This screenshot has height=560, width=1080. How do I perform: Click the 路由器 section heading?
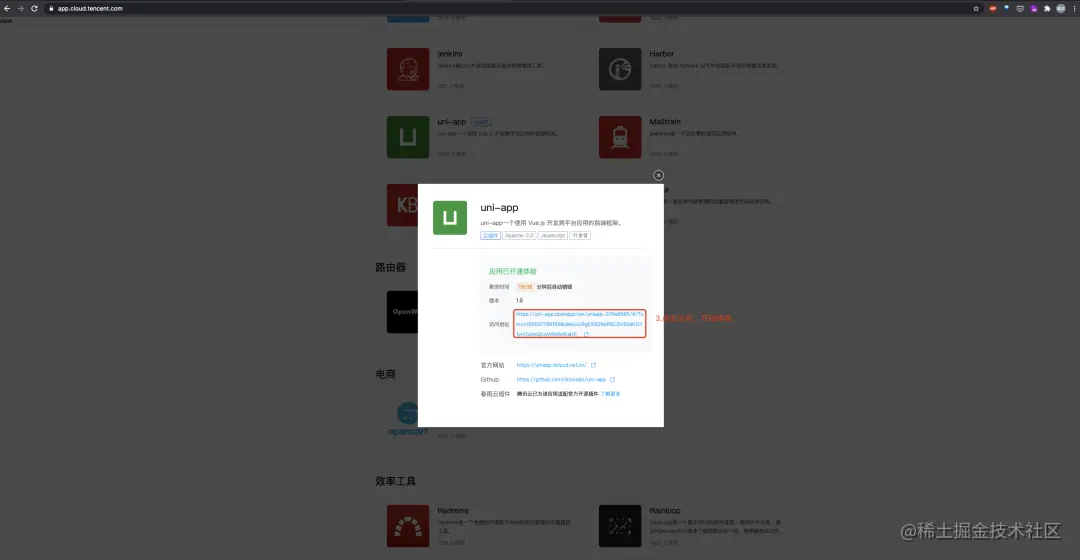tap(391, 267)
